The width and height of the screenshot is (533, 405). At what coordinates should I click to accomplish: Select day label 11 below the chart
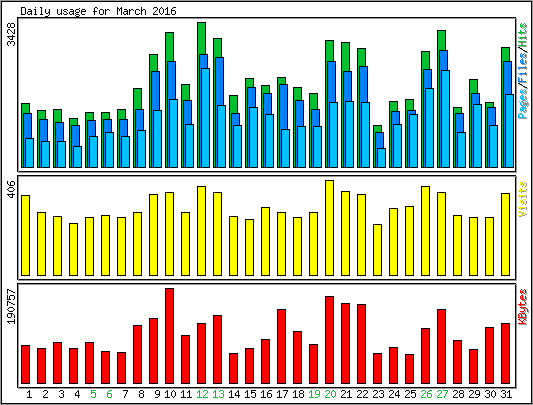(186, 394)
